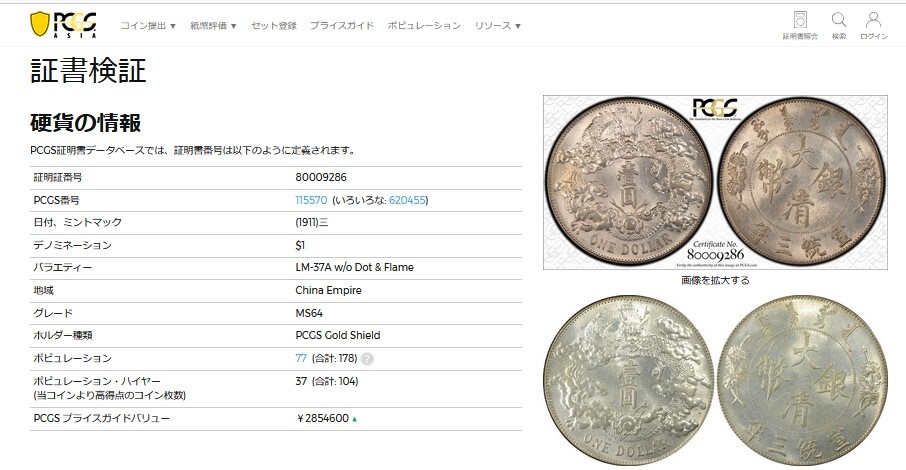Open variety number 620455 link
This screenshot has height=470, width=906.
click(407, 200)
